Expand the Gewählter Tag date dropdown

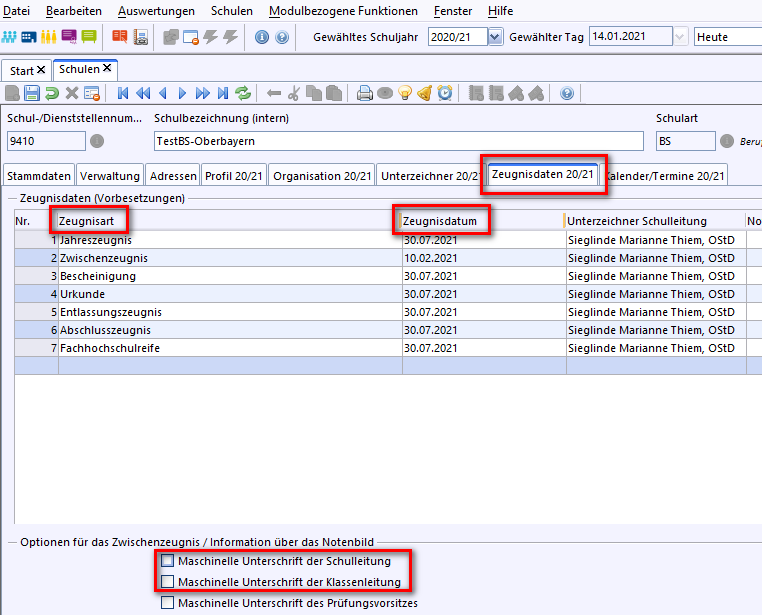680,37
